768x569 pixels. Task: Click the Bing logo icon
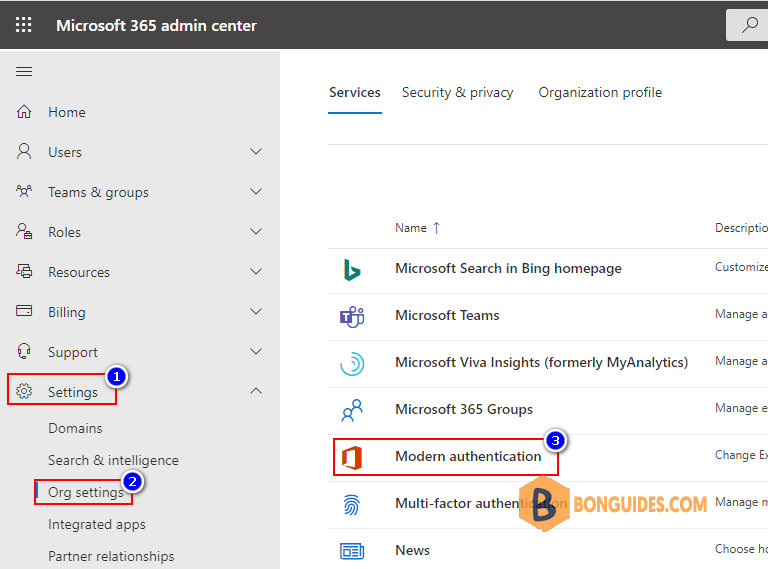click(352, 269)
